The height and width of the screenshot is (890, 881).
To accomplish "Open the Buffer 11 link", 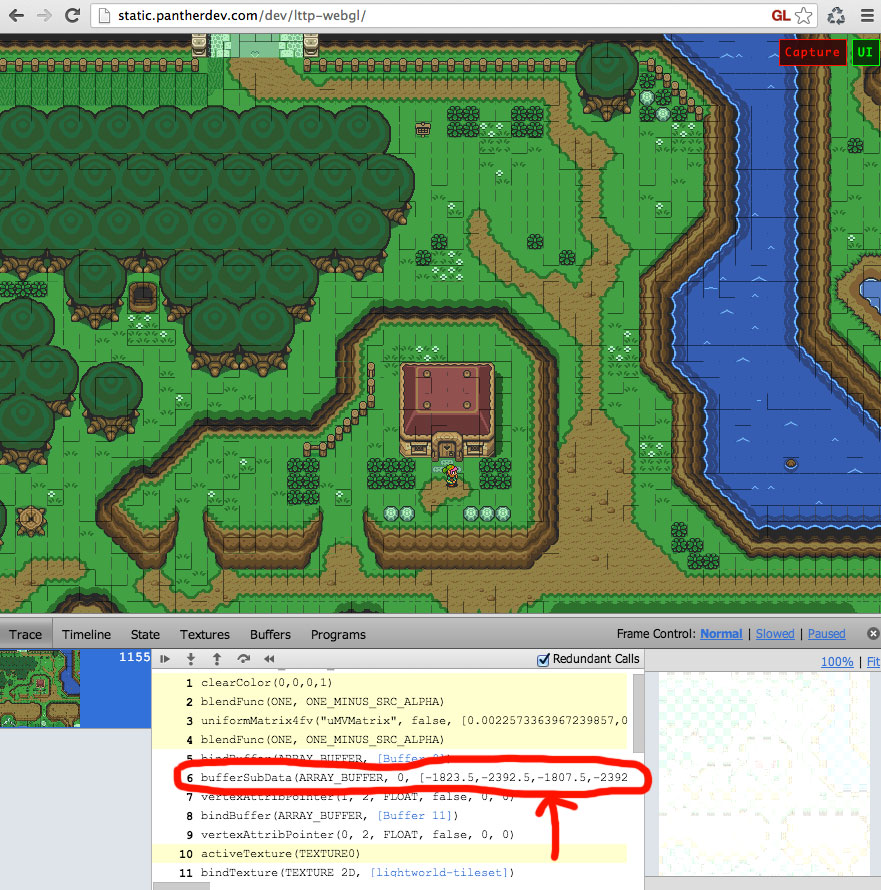I will tap(414, 816).
